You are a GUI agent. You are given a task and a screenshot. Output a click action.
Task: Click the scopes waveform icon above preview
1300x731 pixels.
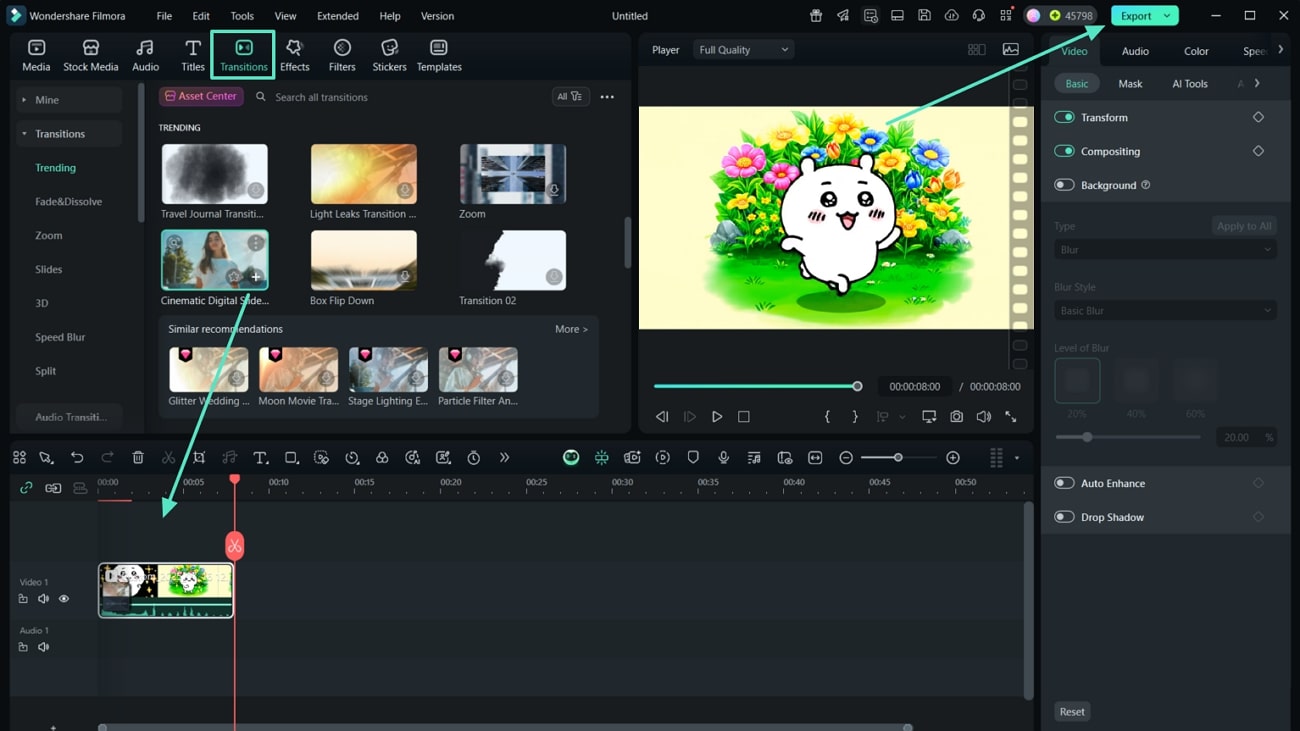pyautogui.click(x=1011, y=50)
